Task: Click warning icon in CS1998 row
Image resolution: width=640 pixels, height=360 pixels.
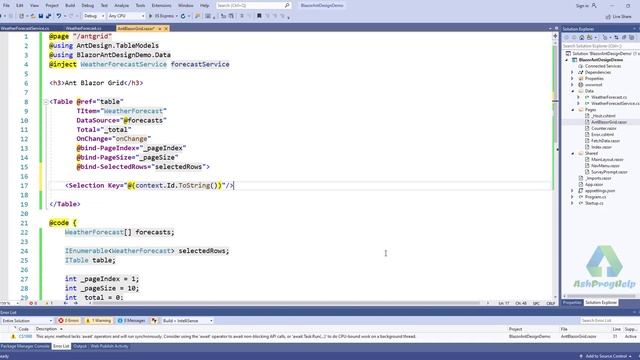Action: tap(13, 337)
